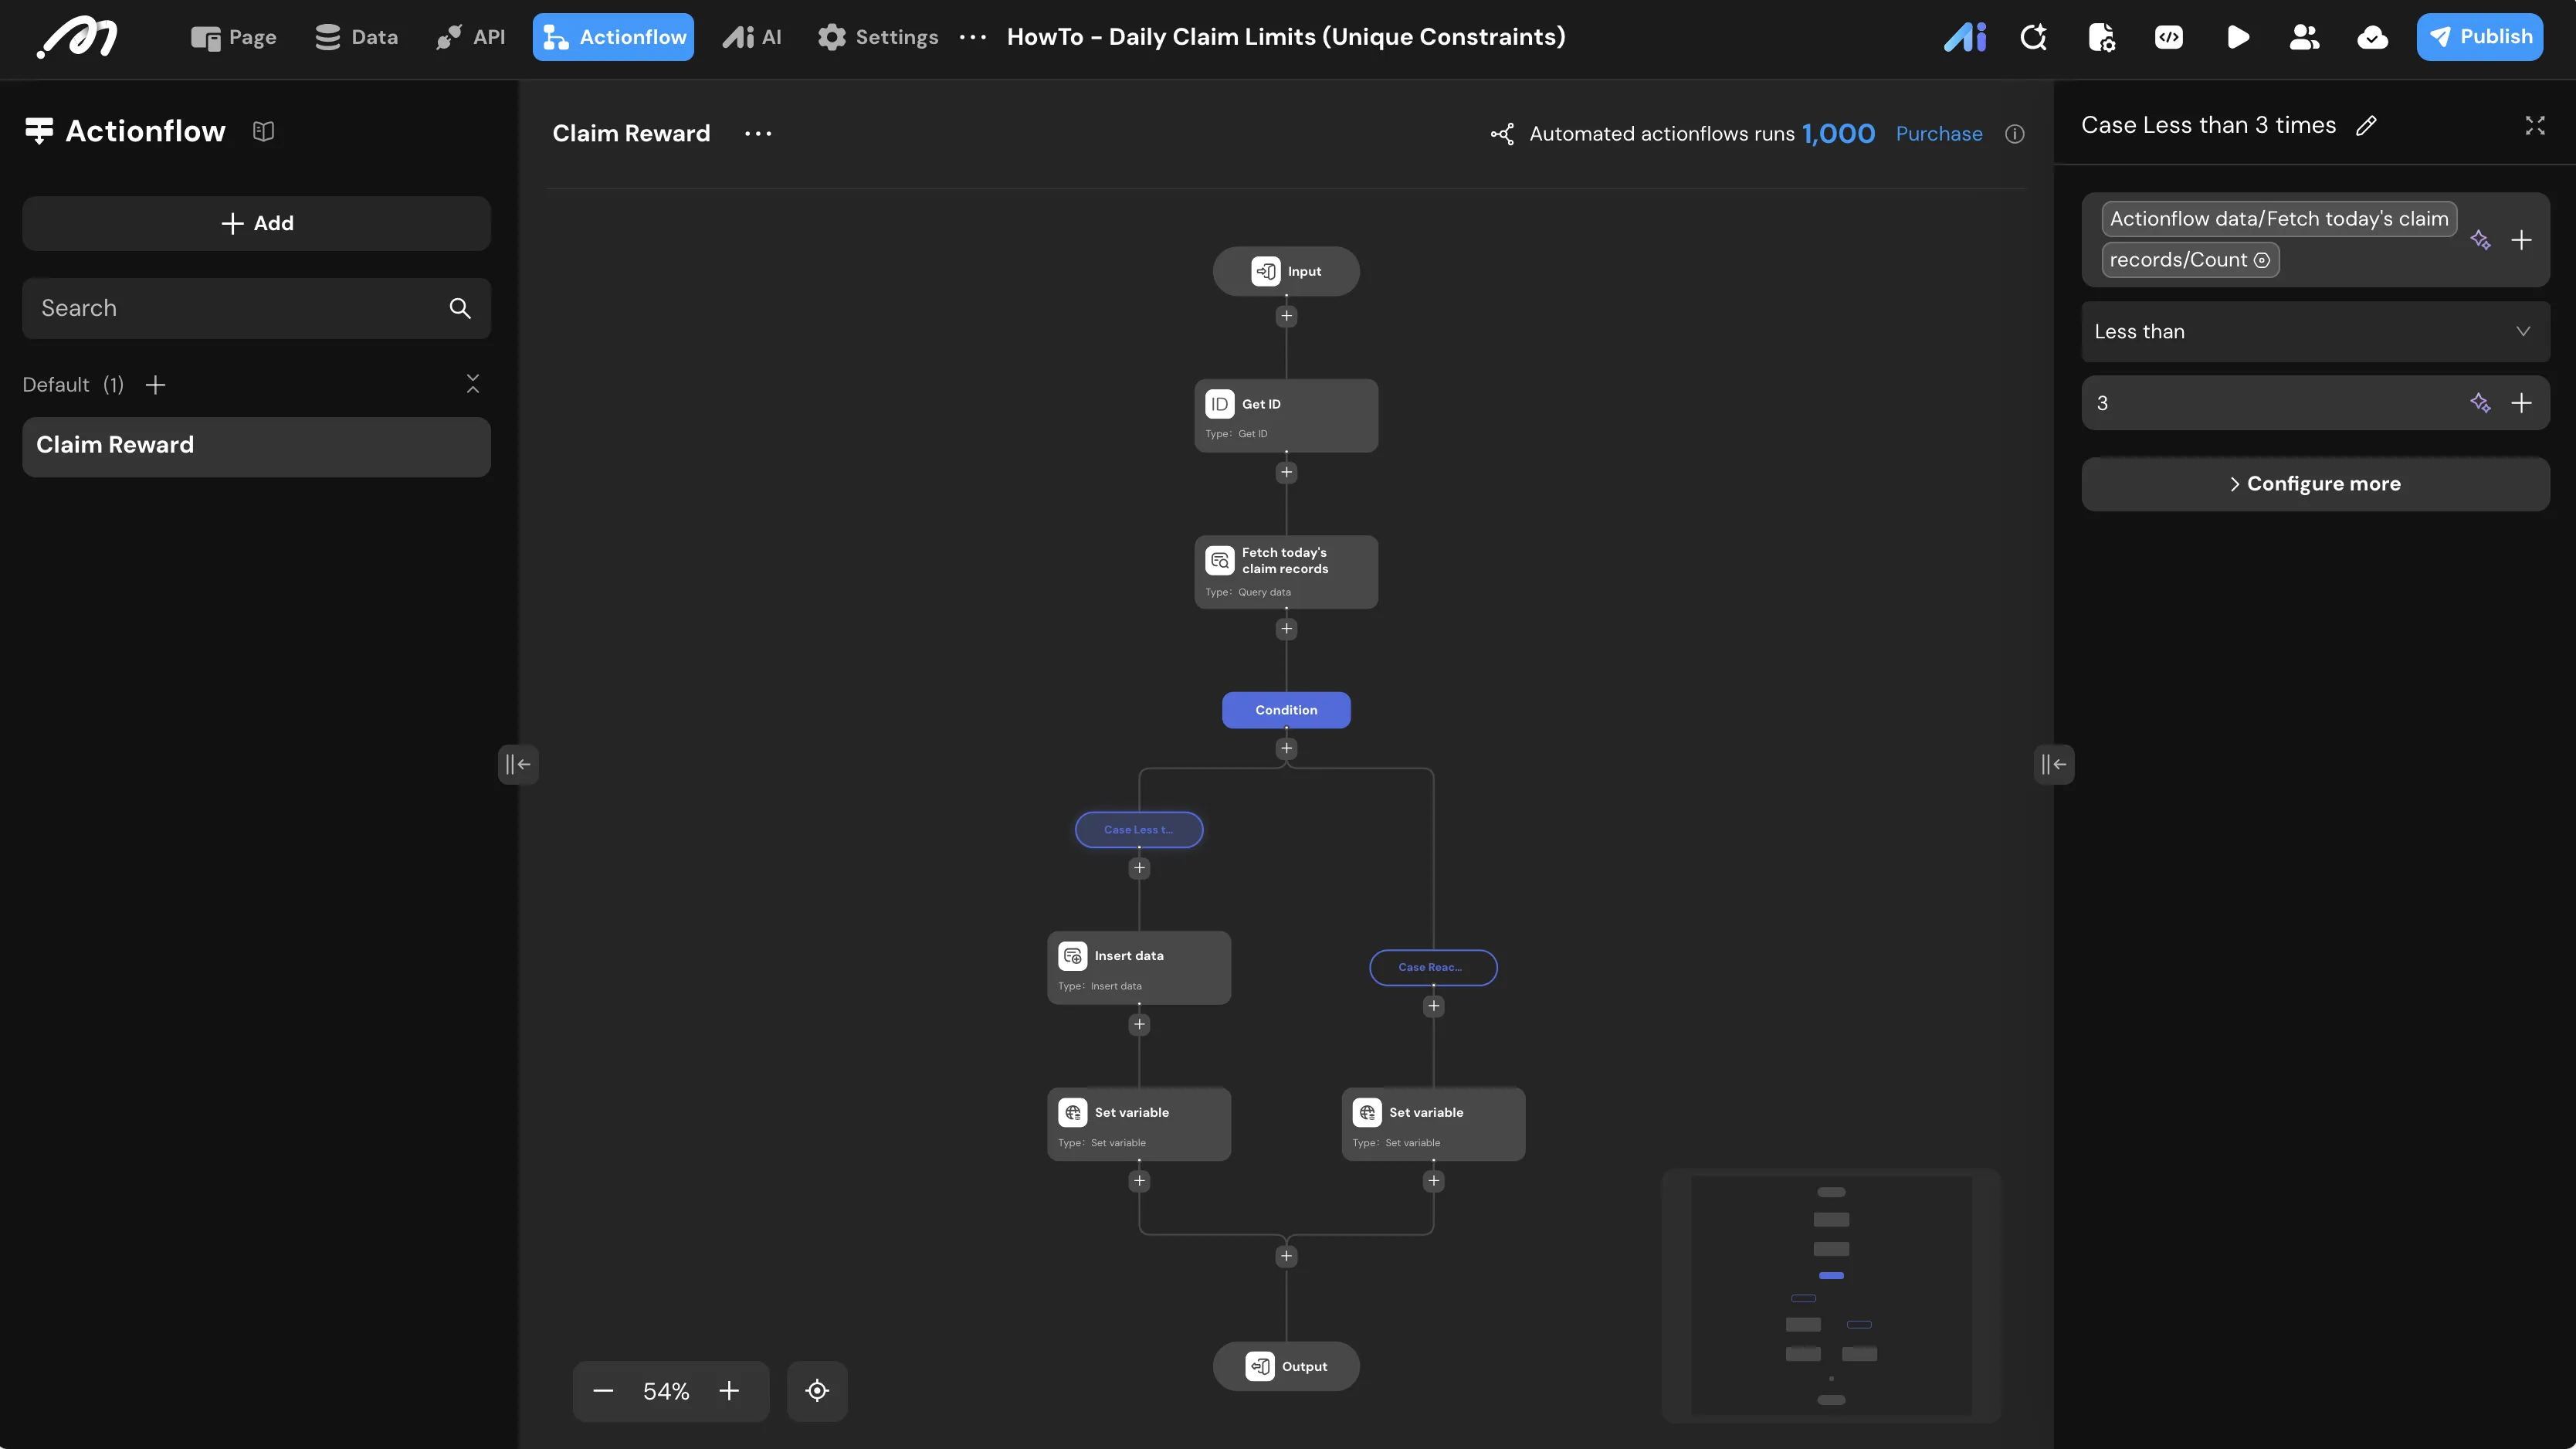Viewport: 2576px width, 1449px height.
Task: Select the Get ID node
Action: pos(1286,416)
